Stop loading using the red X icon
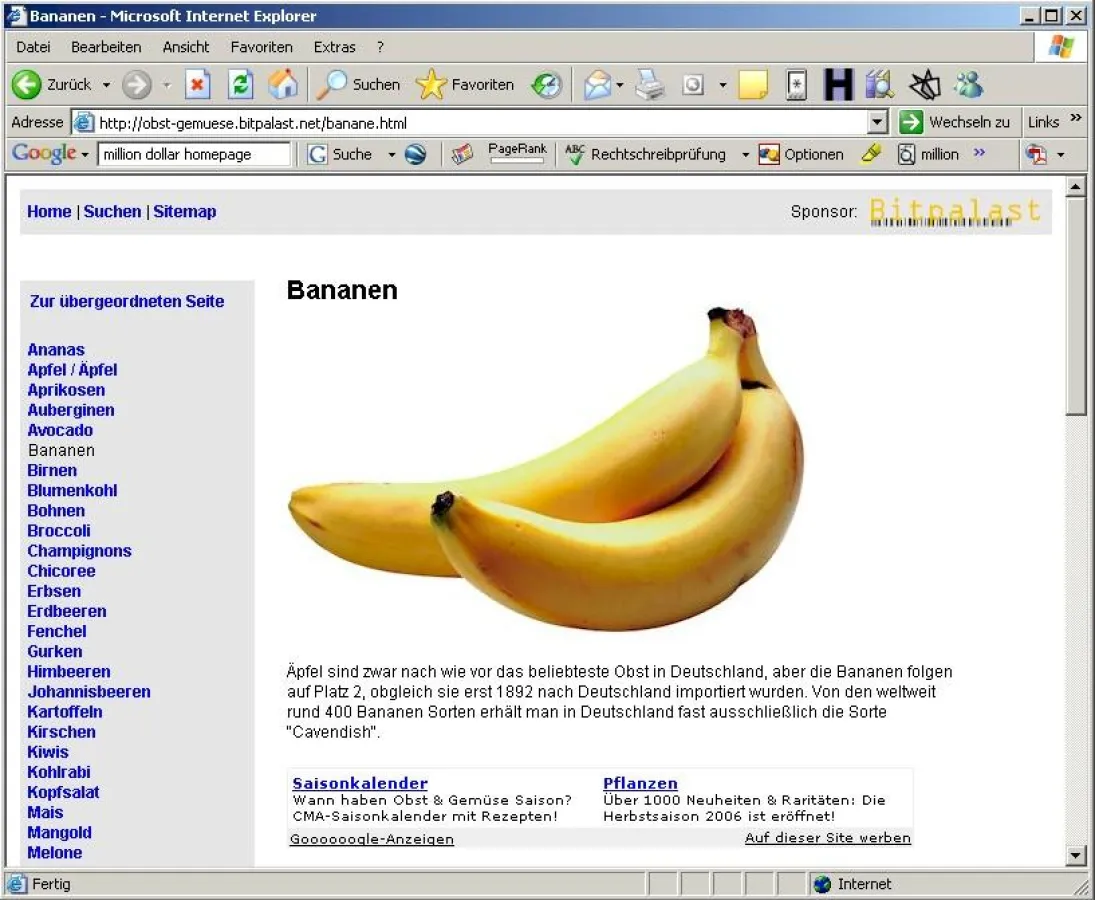 click(198, 85)
